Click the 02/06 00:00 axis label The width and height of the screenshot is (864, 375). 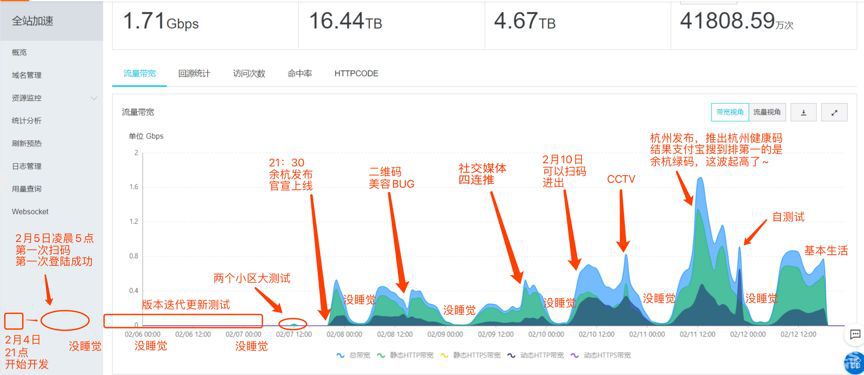[x=143, y=334]
